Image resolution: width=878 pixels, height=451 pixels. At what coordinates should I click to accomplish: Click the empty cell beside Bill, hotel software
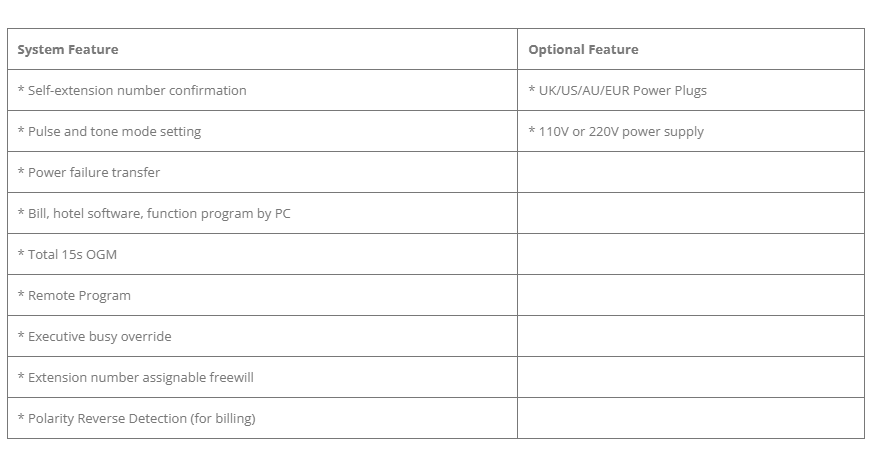coord(690,214)
